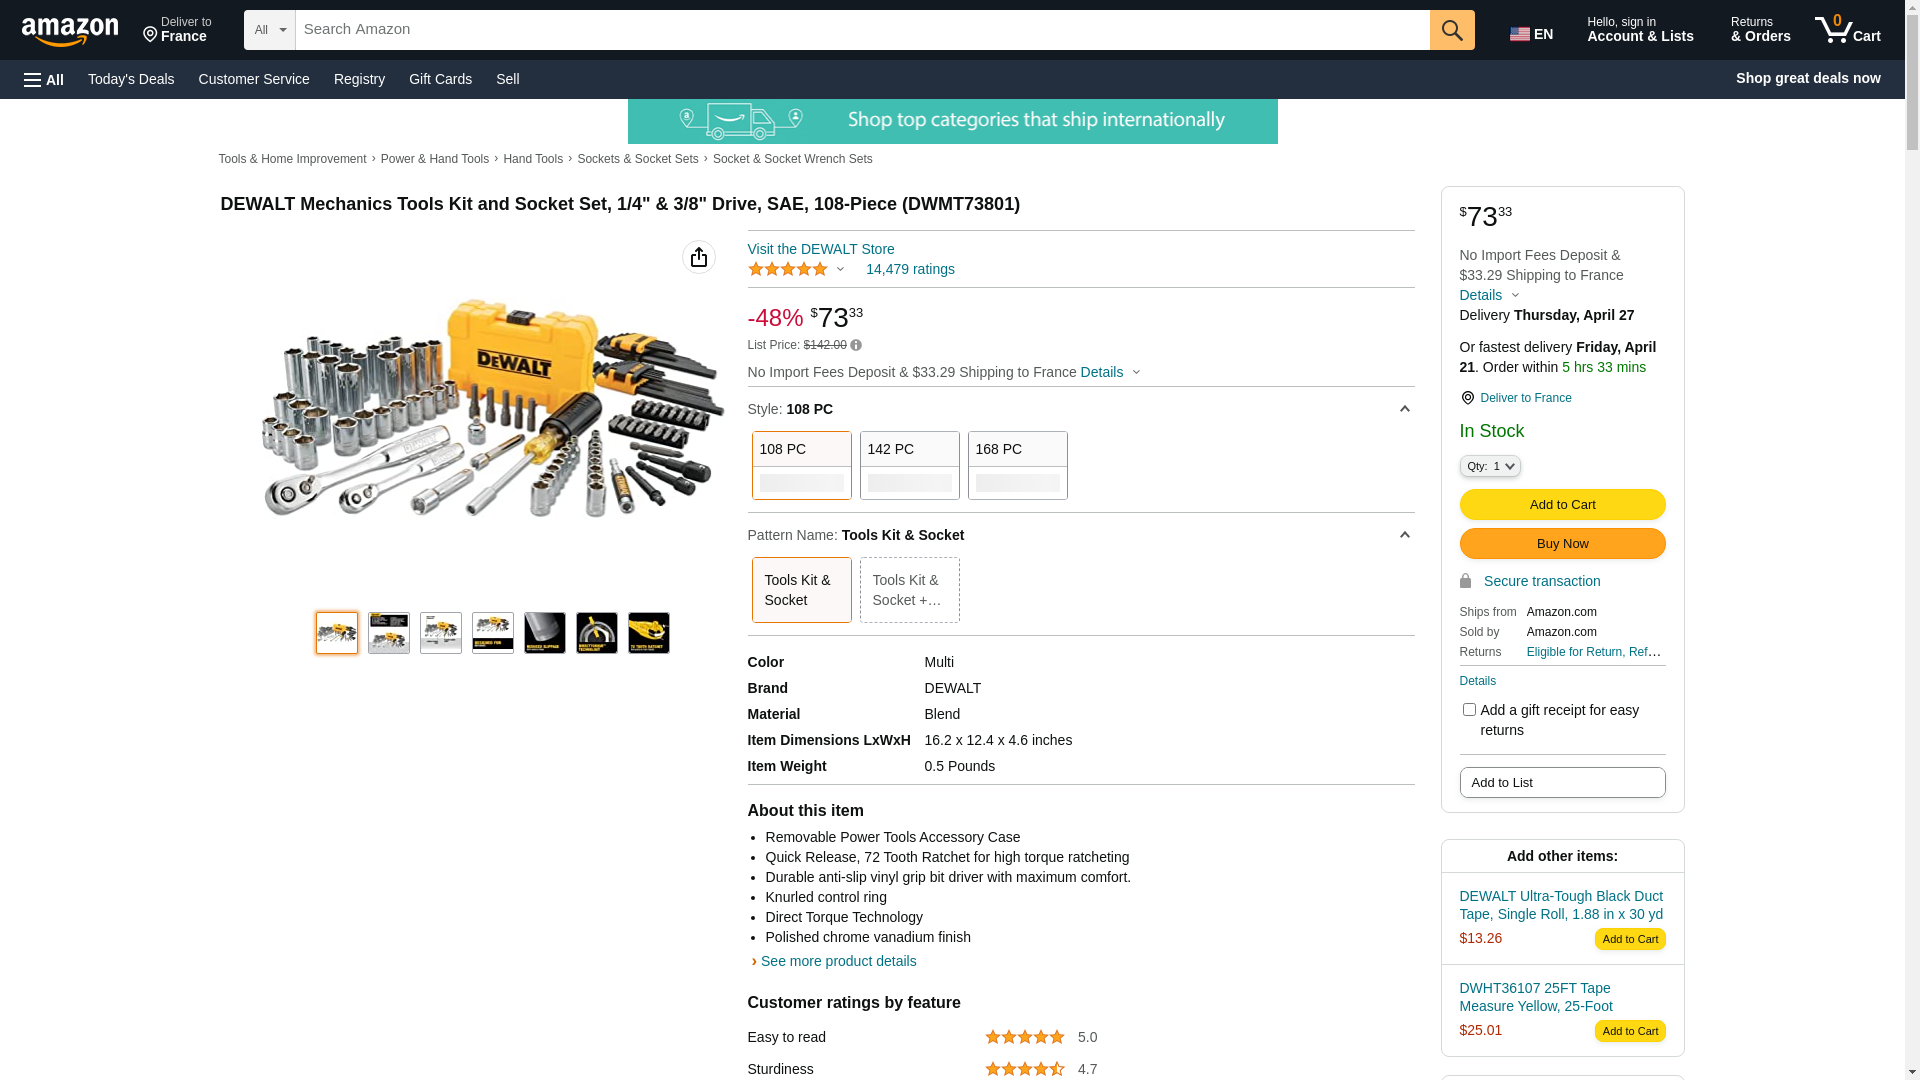The height and width of the screenshot is (1080, 1920).
Task: Click the Search Amazon input field
Action: 862,30
